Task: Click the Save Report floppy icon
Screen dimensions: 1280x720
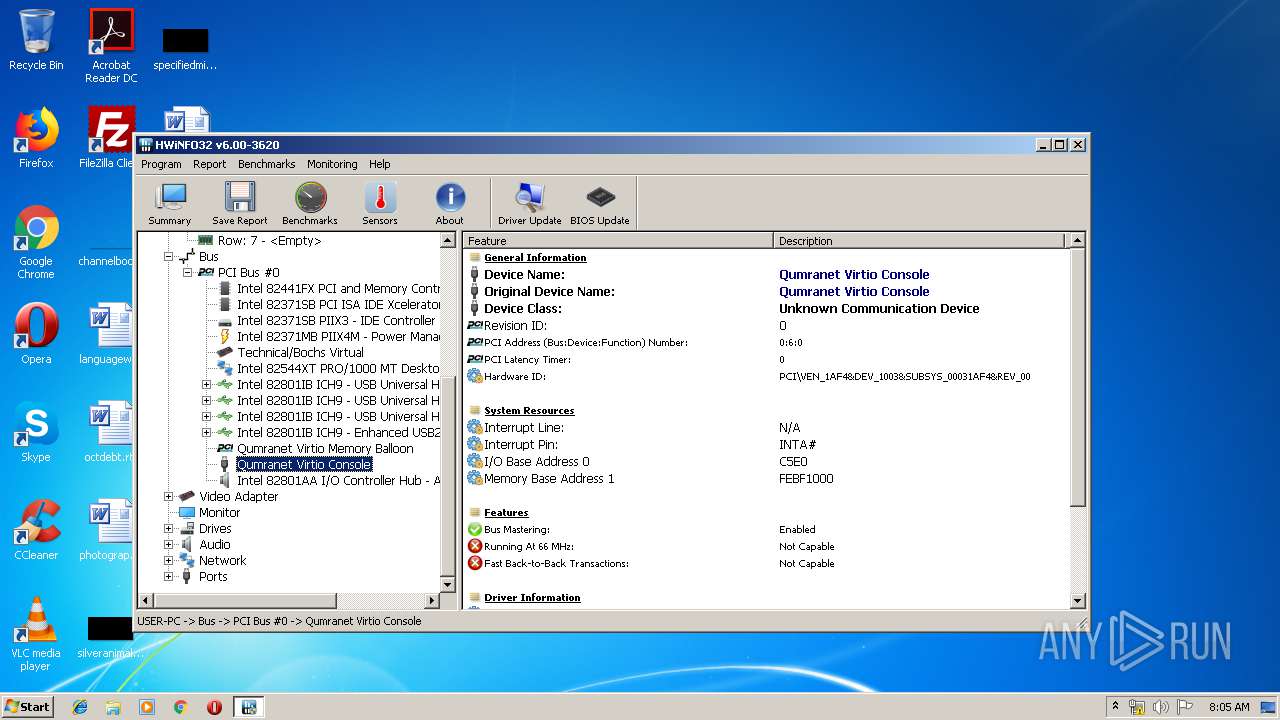Action: (239, 203)
